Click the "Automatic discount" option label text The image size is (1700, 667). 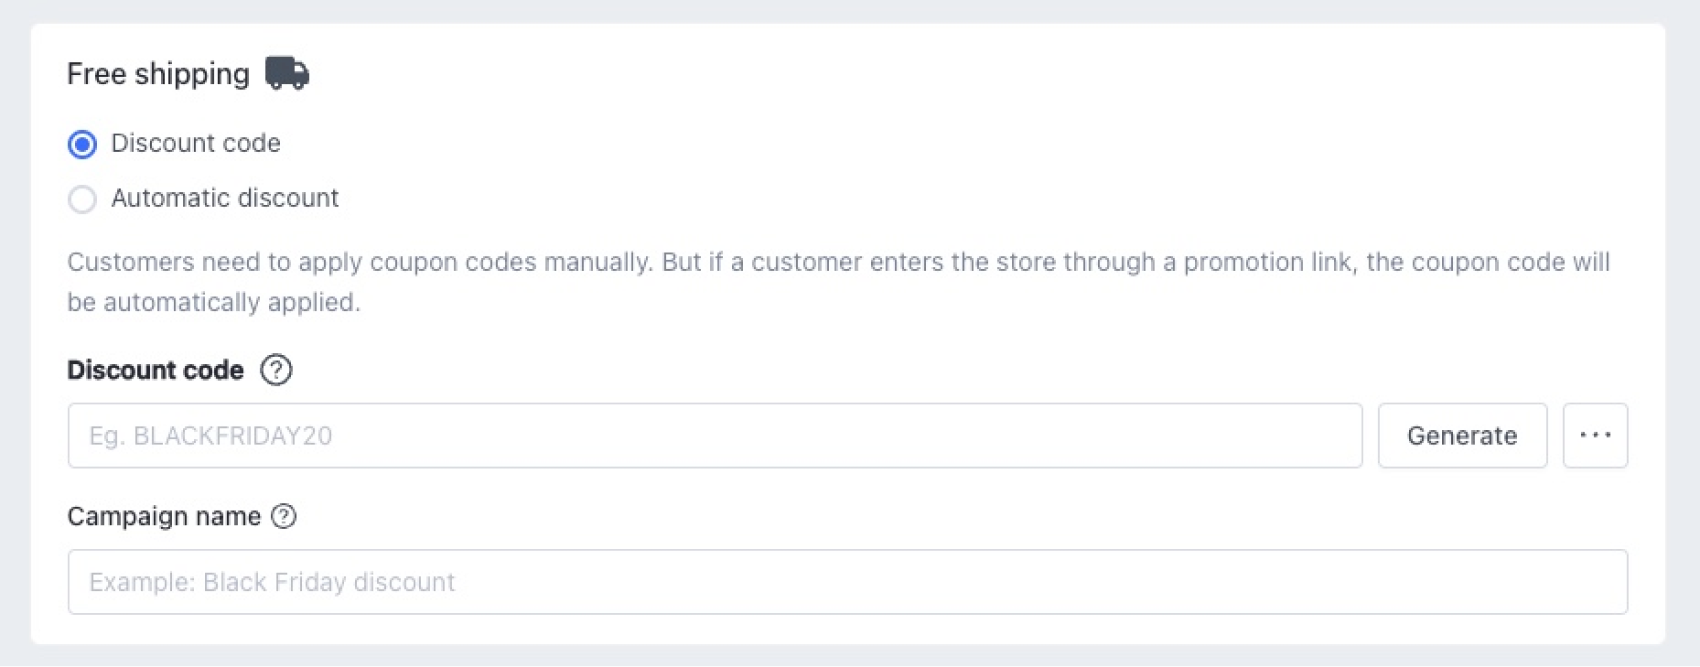pos(225,198)
